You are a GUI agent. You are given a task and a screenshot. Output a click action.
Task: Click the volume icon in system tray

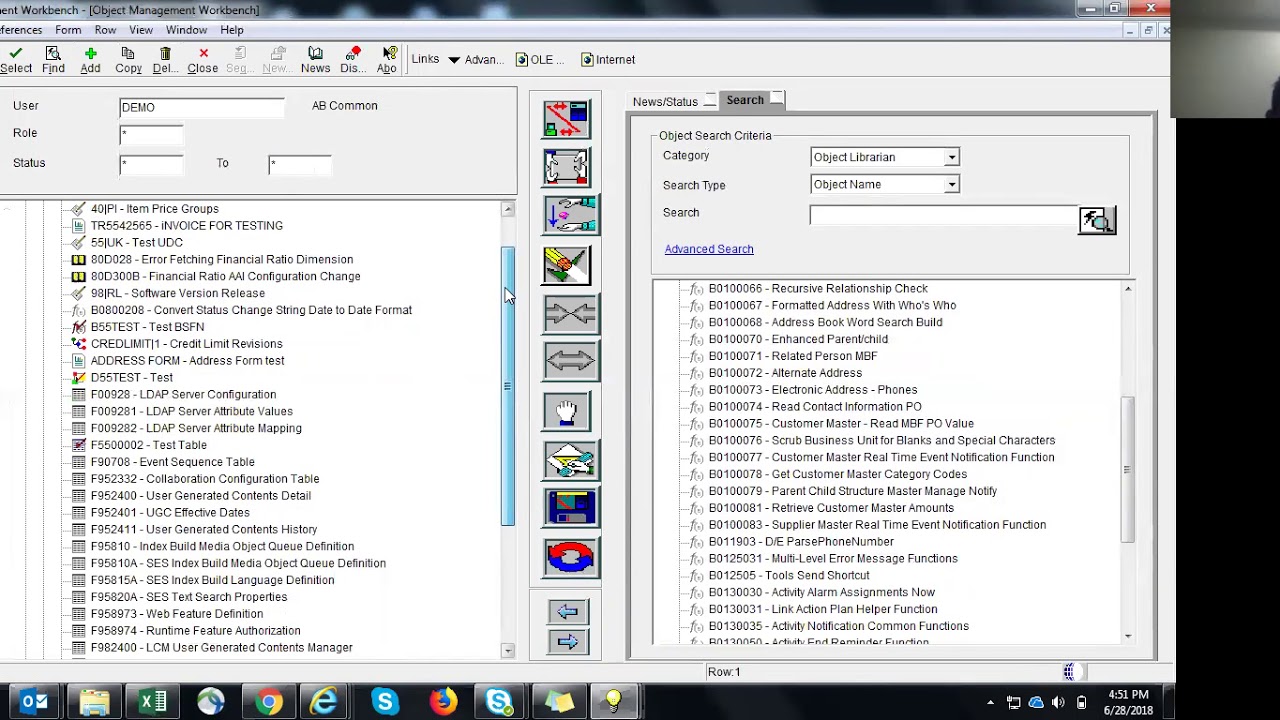coord(1058,703)
